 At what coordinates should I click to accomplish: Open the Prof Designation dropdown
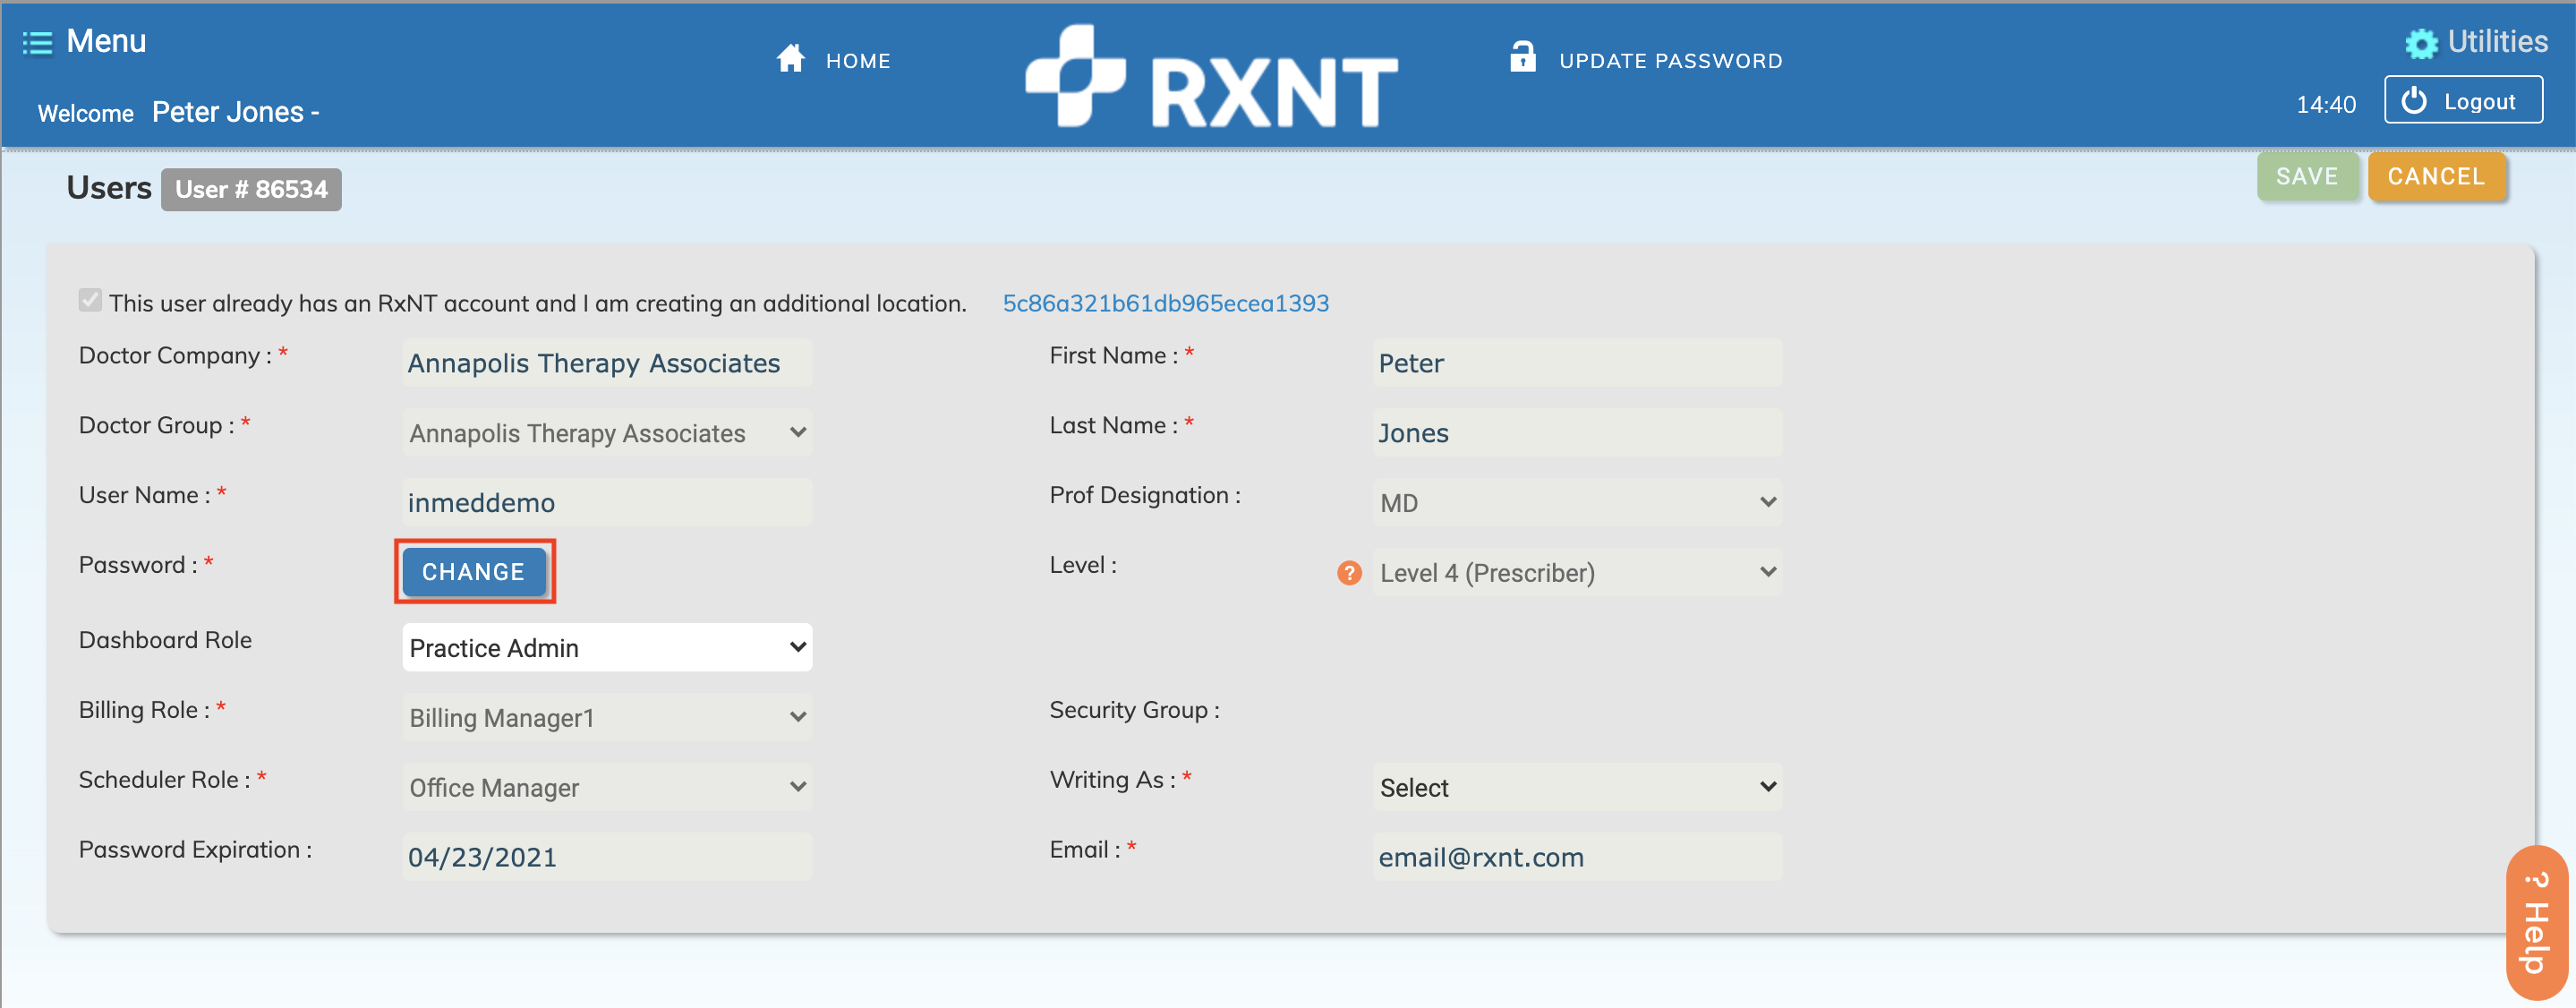point(1577,503)
